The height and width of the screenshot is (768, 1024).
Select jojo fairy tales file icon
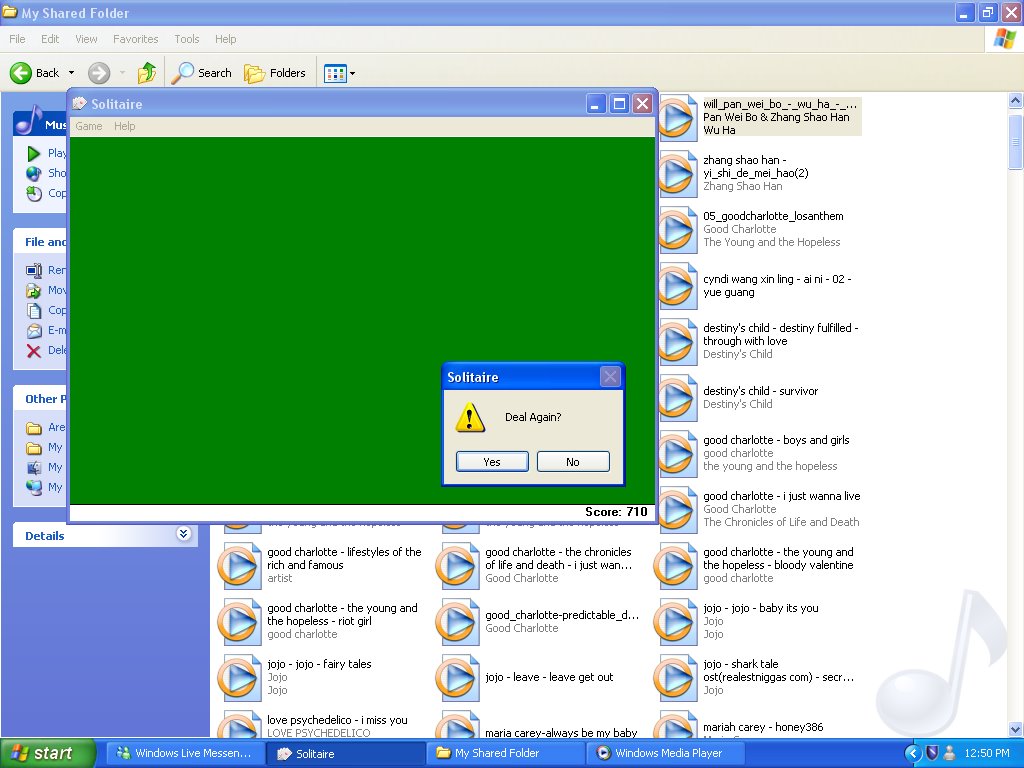click(x=238, y=678)
